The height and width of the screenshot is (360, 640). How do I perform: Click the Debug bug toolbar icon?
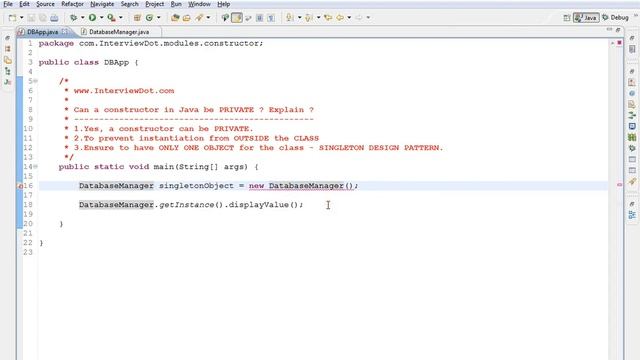tap(73, 18)
